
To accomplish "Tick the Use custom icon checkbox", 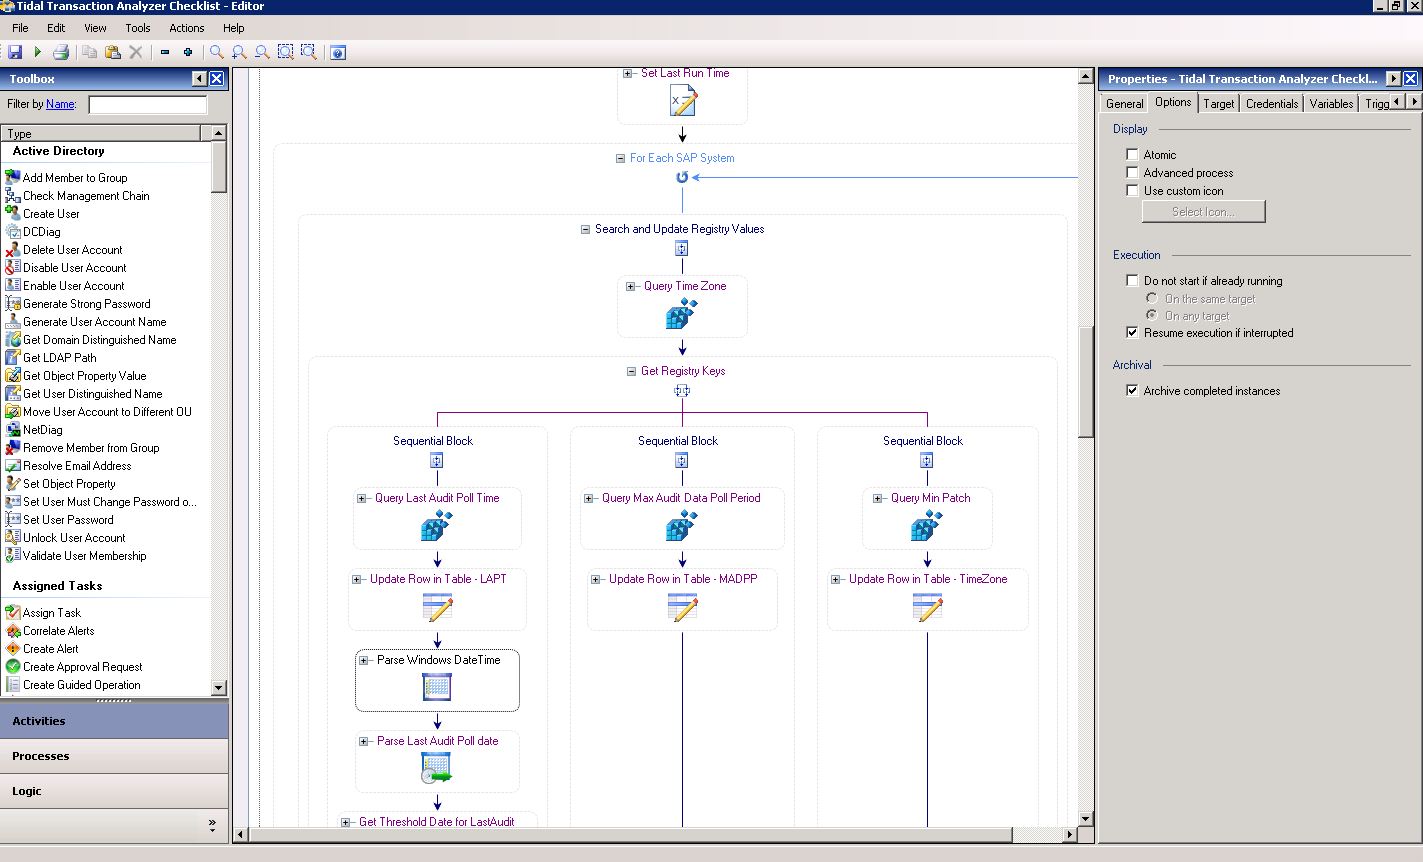I will click(1132, 190).
